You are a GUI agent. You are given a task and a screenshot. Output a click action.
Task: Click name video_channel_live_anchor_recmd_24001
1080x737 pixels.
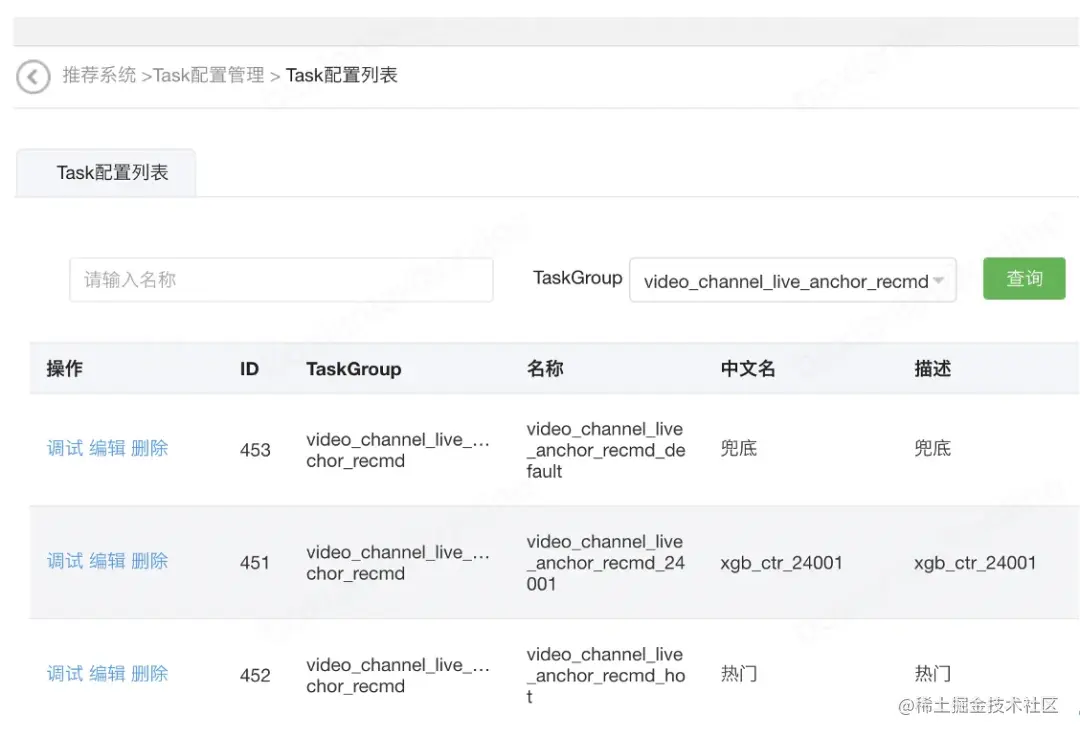[606, 563]
